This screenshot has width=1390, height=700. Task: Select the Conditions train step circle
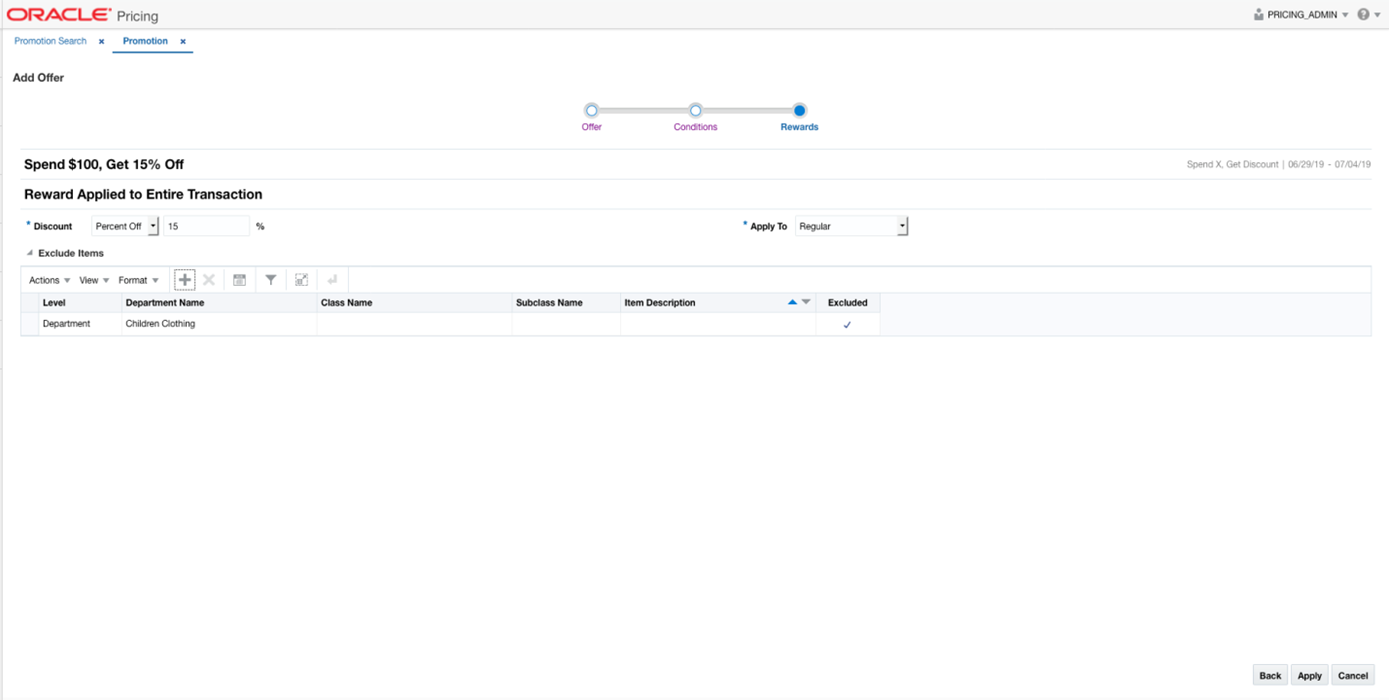pyautogui.click(x=696, y=110)
